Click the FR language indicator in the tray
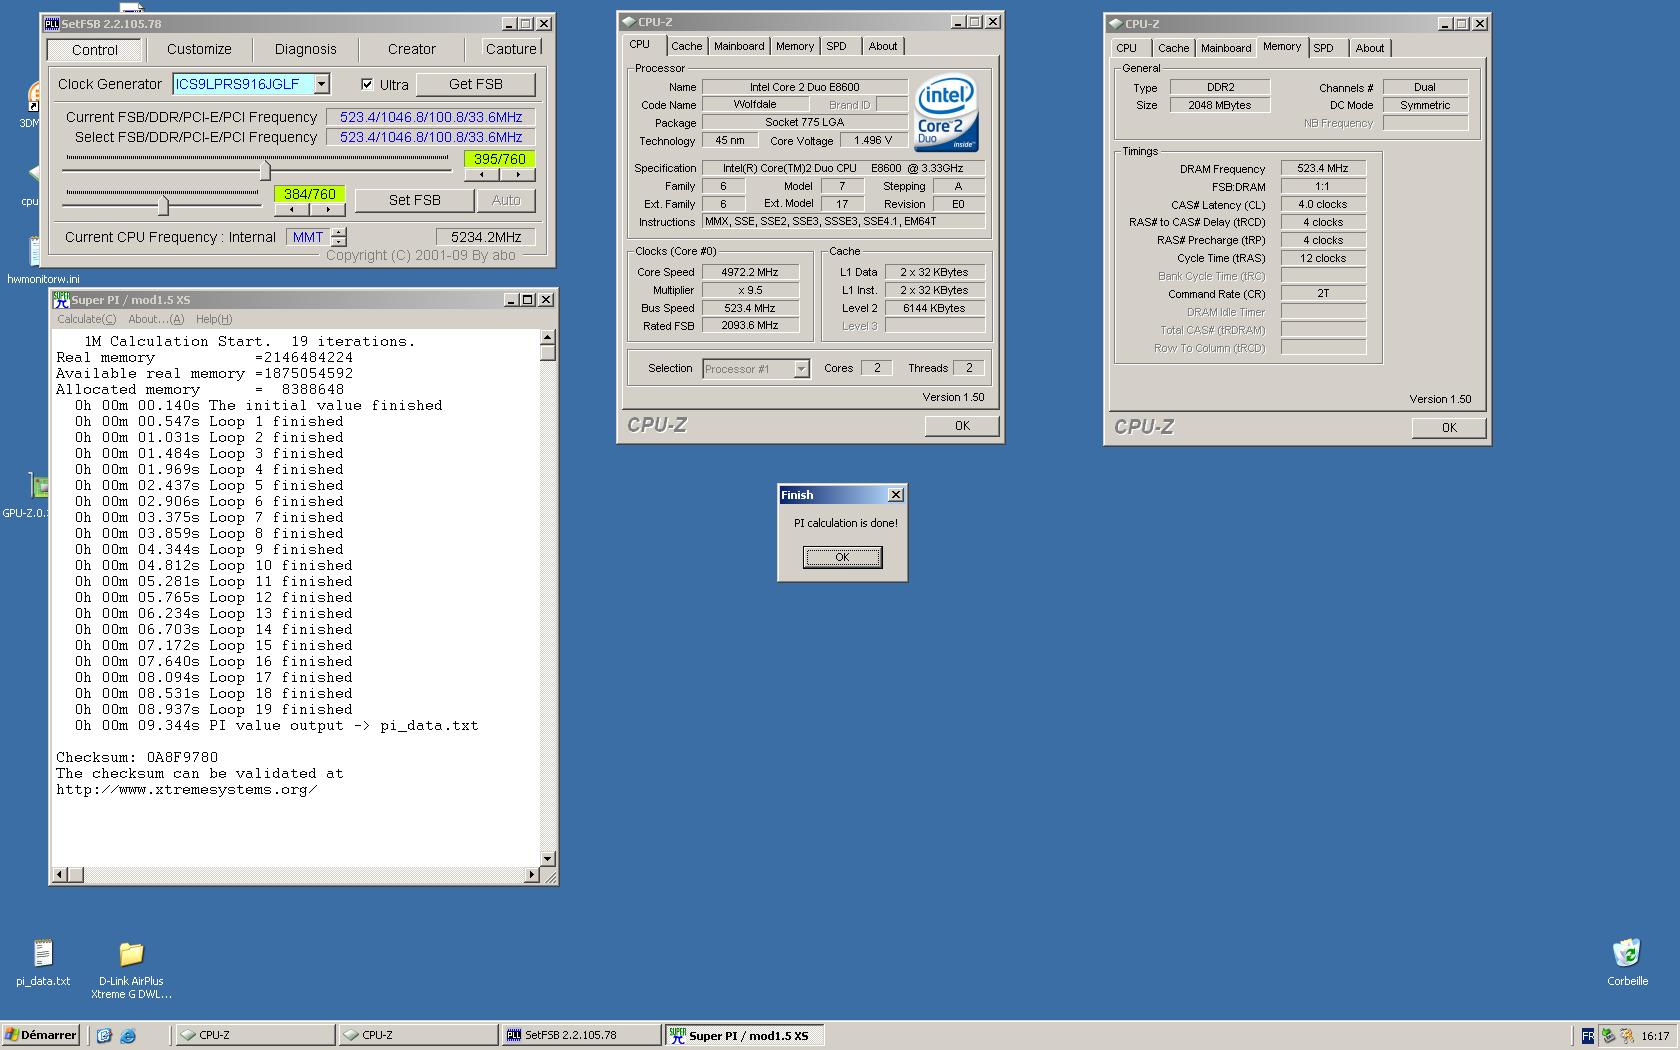1680x1050 pixels. pyautogui.click(x=1588, y=1036)
